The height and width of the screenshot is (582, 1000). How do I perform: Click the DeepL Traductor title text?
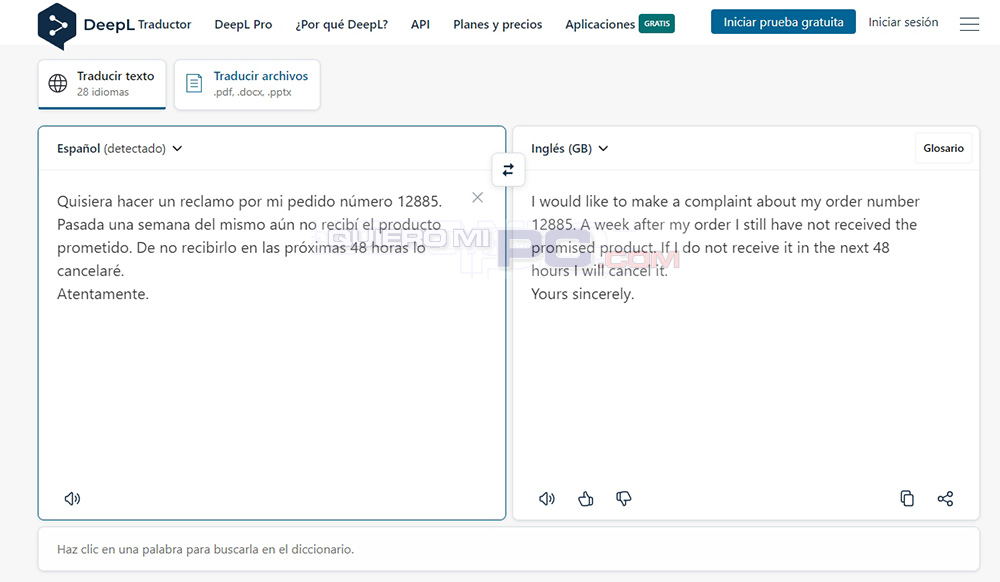coord(137,24)
